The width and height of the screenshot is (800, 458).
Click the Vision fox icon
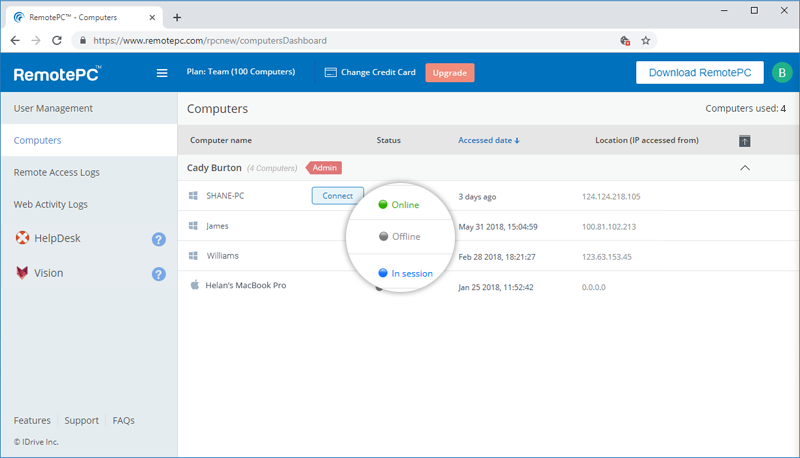(x=22, y=272)
